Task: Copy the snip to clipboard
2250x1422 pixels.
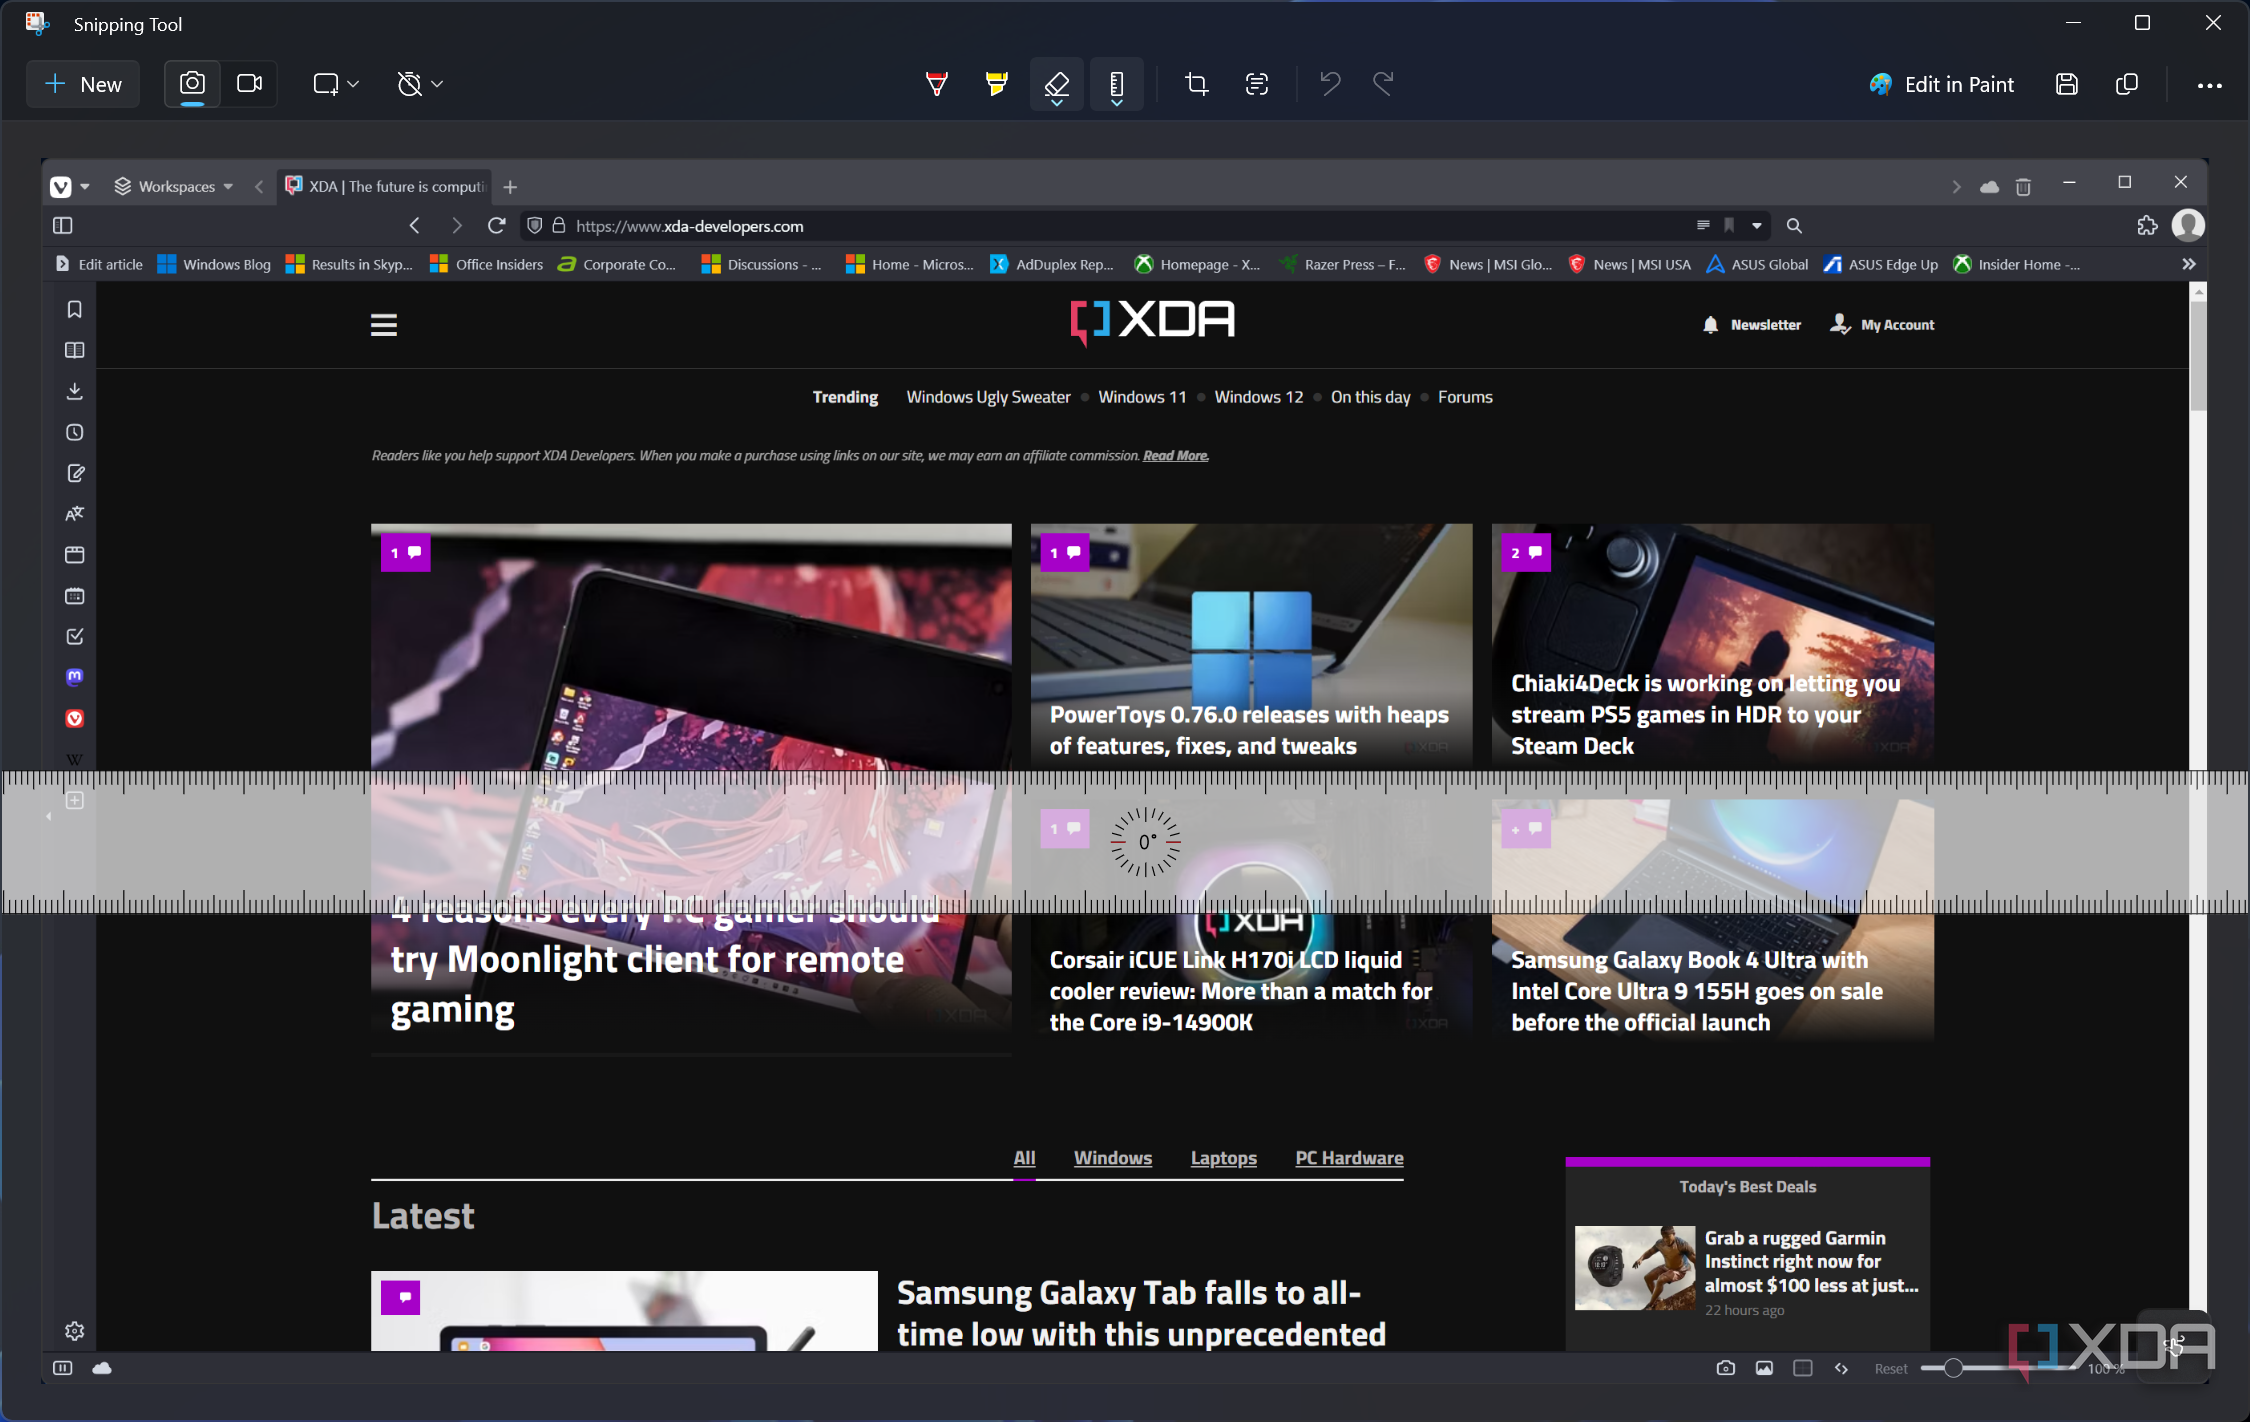Action: click(2127, 85)
